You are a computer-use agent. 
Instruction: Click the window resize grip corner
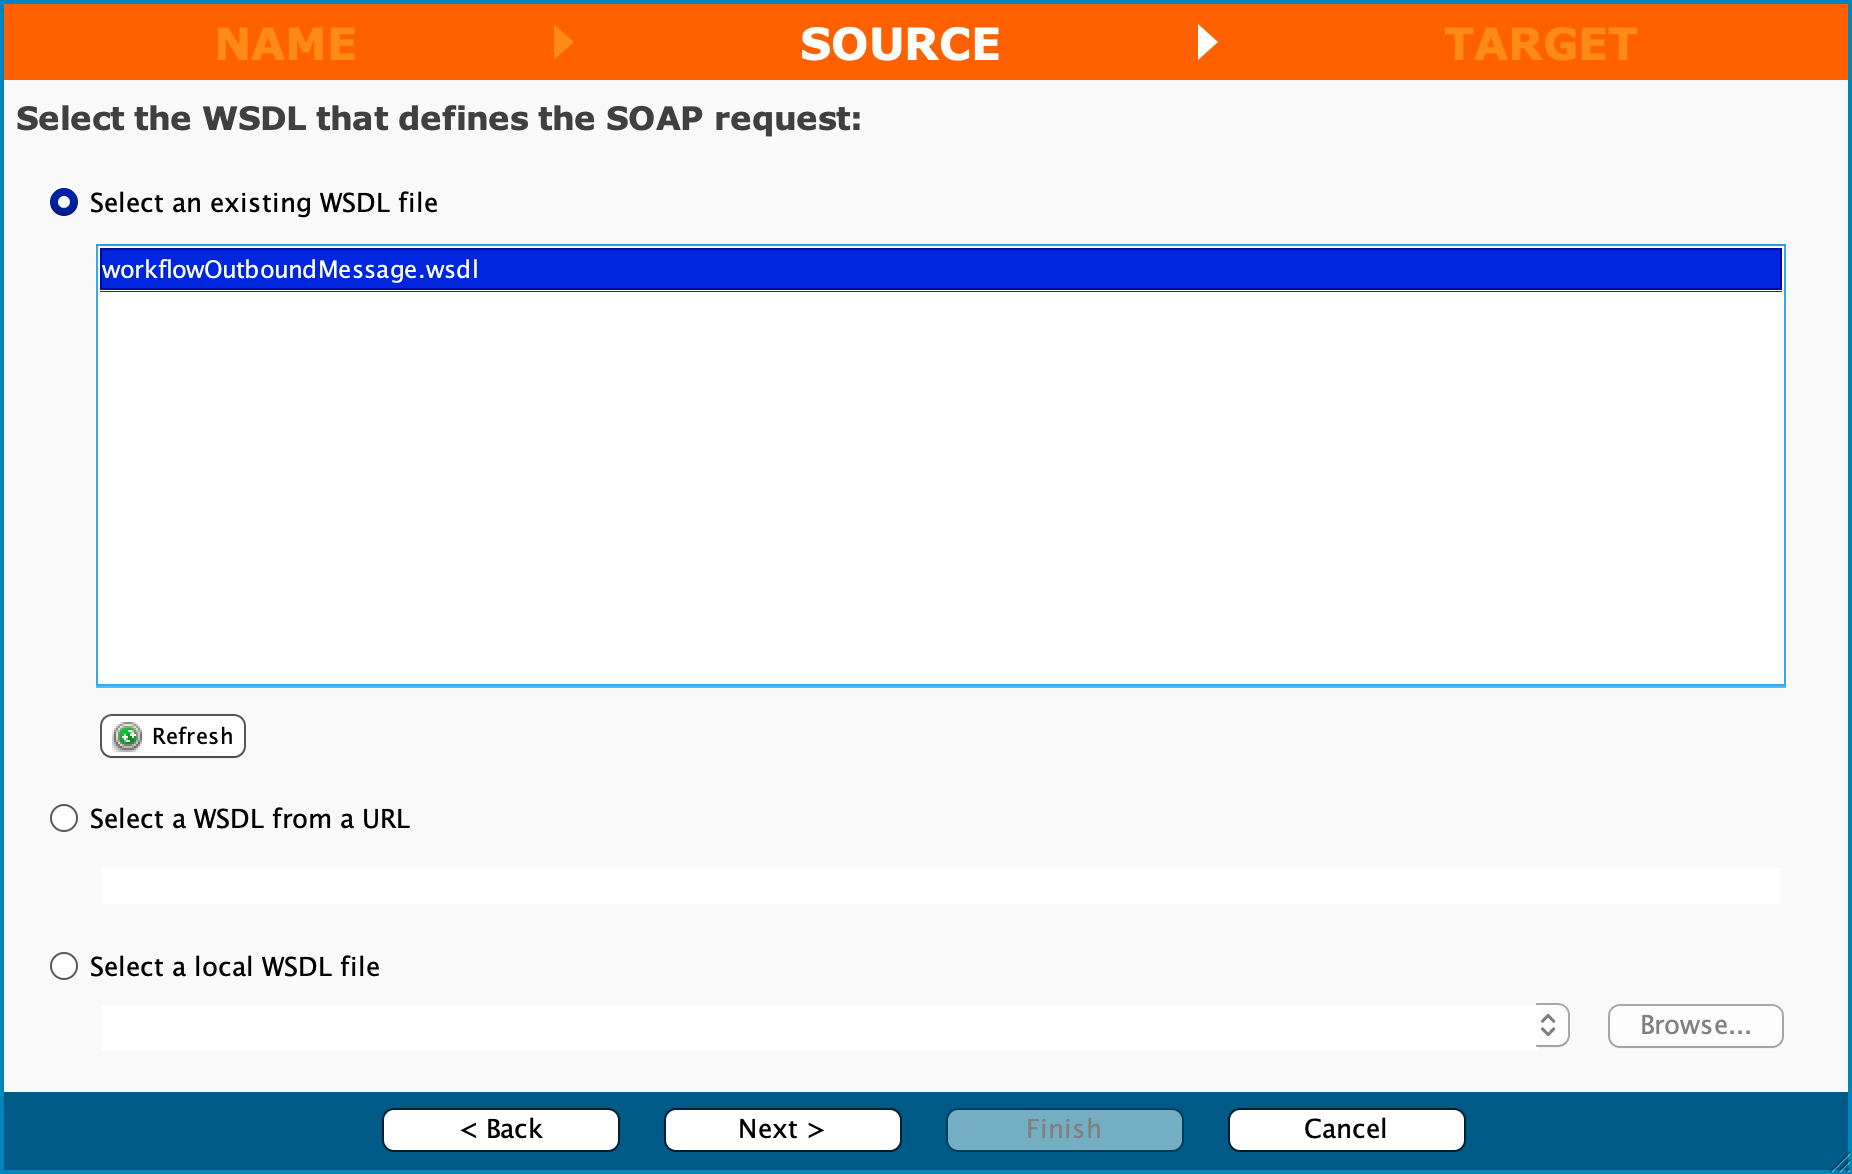[x=1840, y=1162]
